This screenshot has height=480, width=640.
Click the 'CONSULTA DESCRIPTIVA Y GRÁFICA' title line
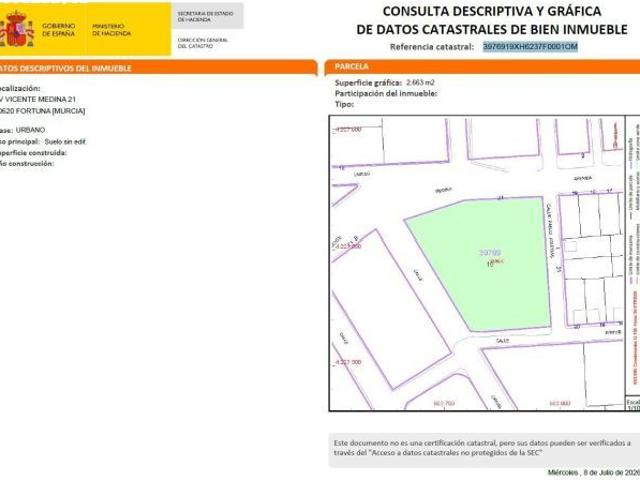pos(492,11)
